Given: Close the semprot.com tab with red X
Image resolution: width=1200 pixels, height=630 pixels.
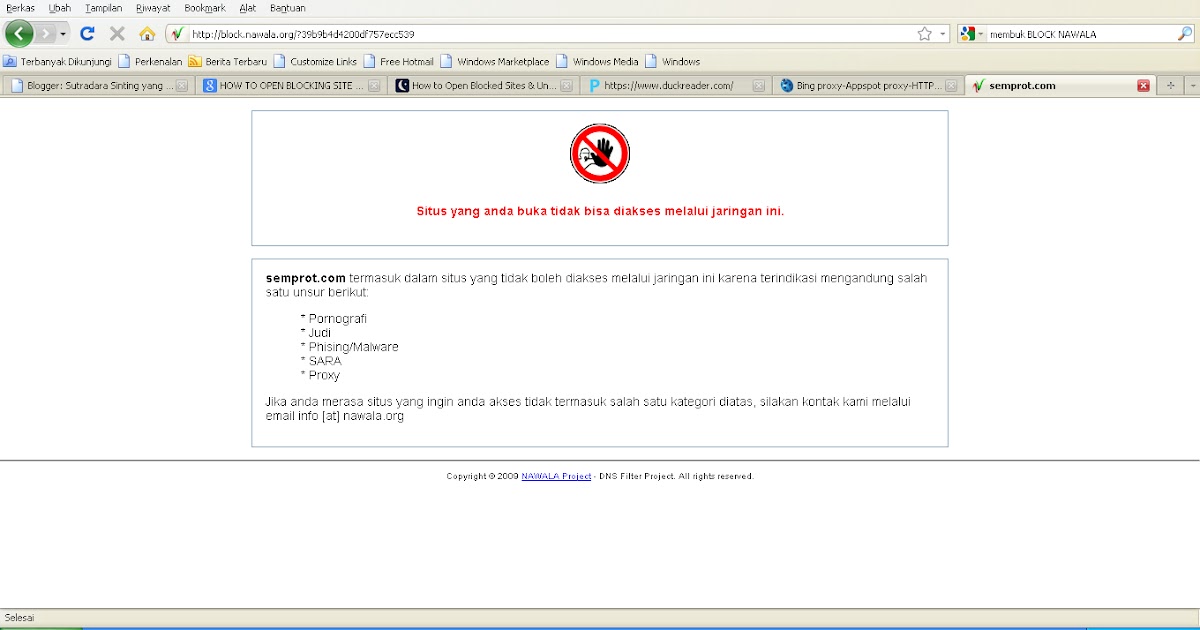Looking at the screenshot, I should point(1143,86).
